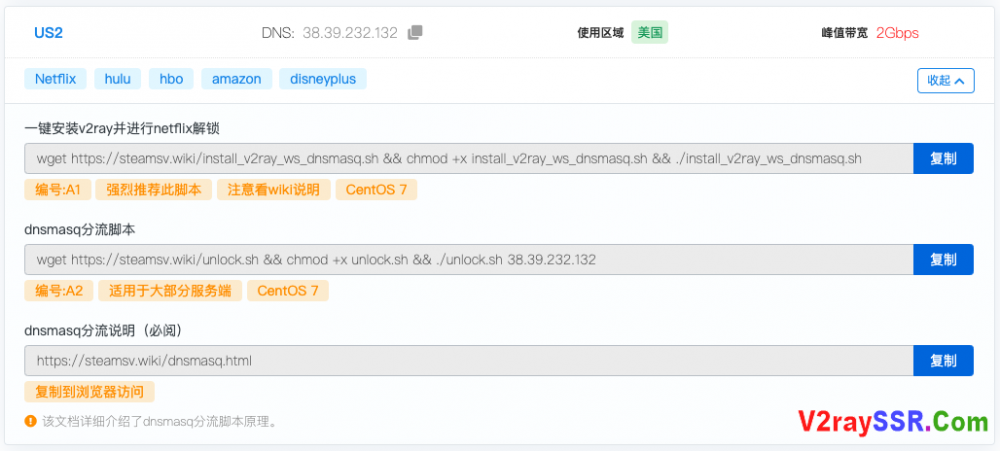Focus the unlock.sh command field
Screen dimensions: 1000x451
click(468, 260)
